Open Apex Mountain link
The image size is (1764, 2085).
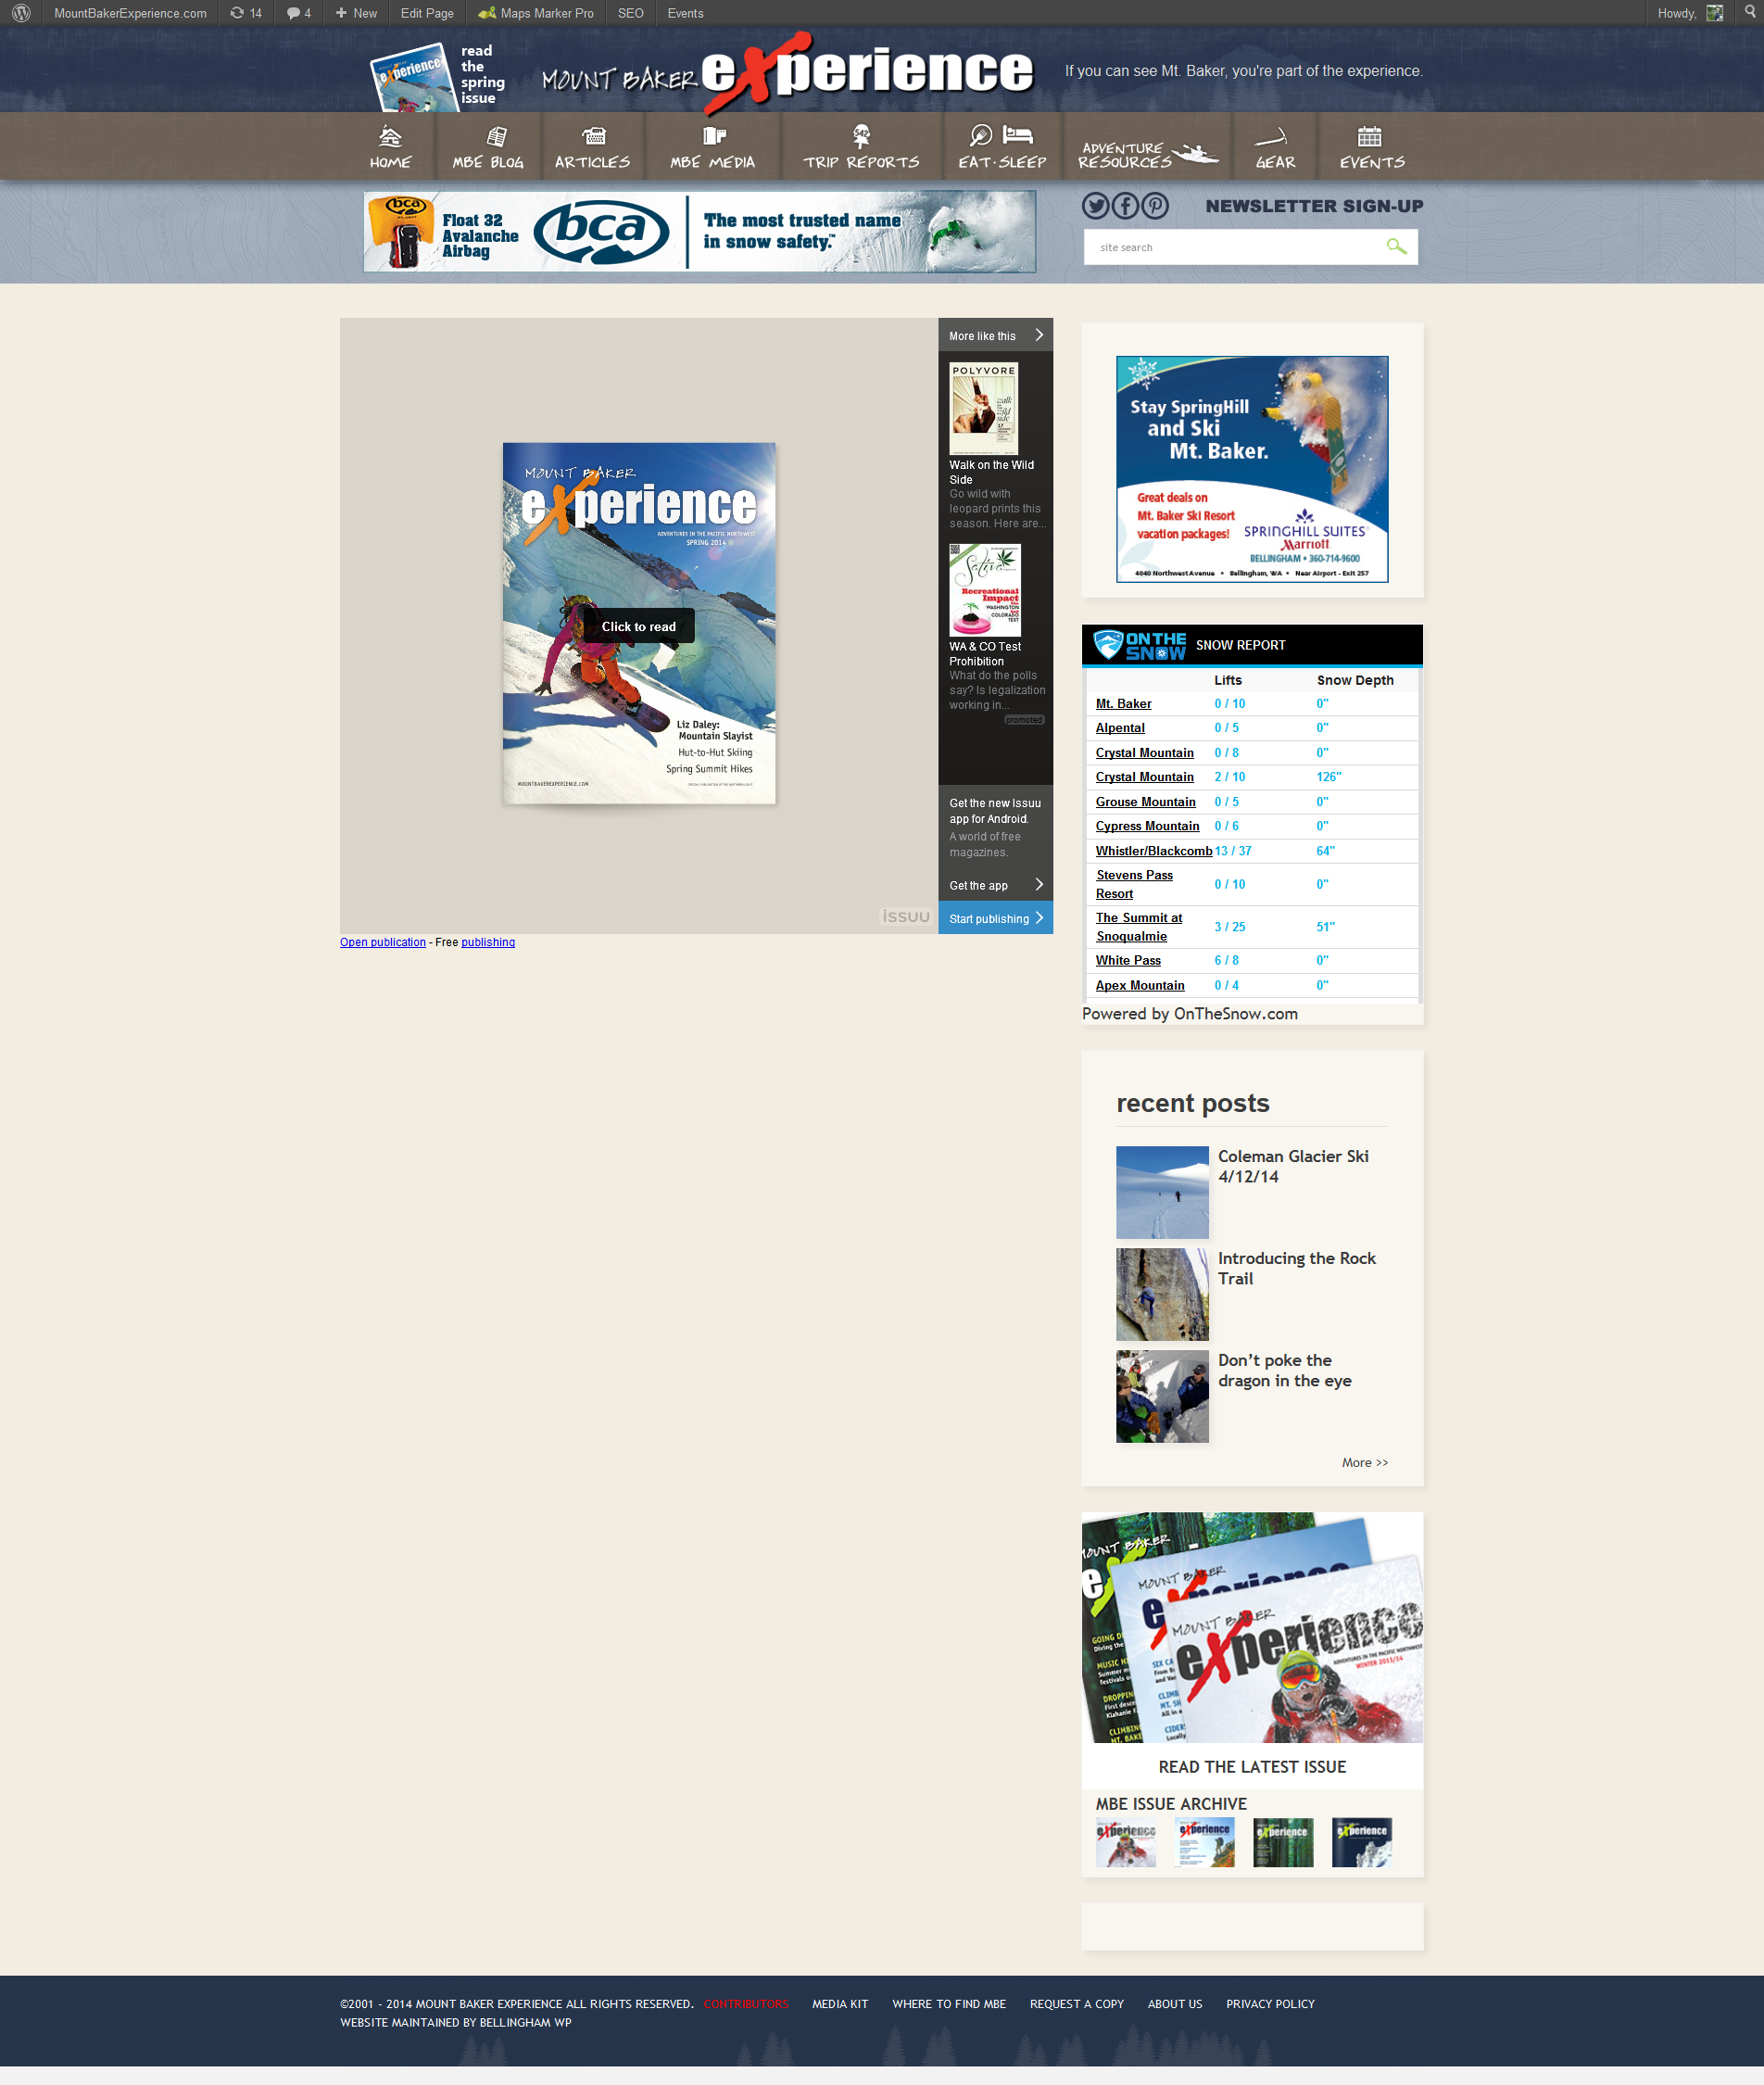pos(1140,985)
